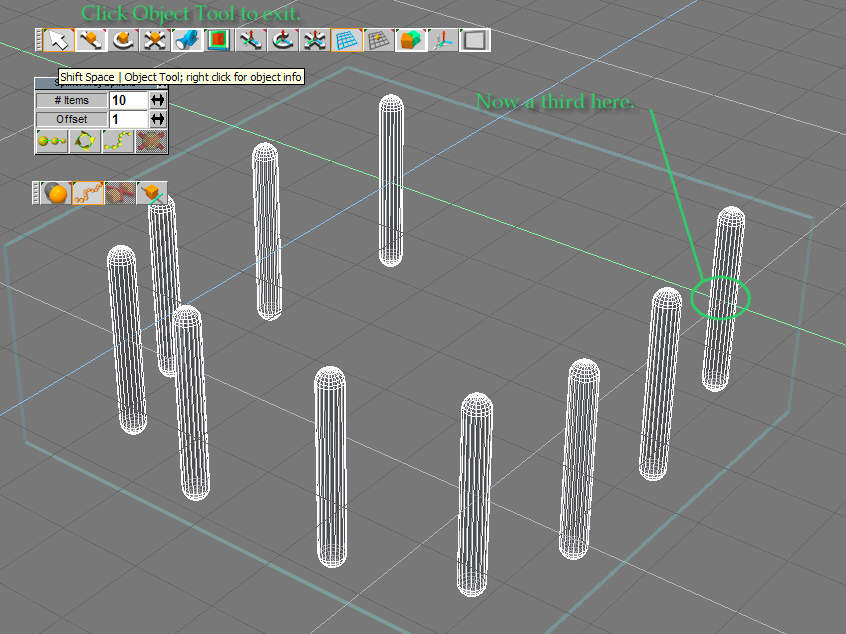The image size is (846, 634).
Task: Select the linear green-balls array icon
Action: coord(51,141)
